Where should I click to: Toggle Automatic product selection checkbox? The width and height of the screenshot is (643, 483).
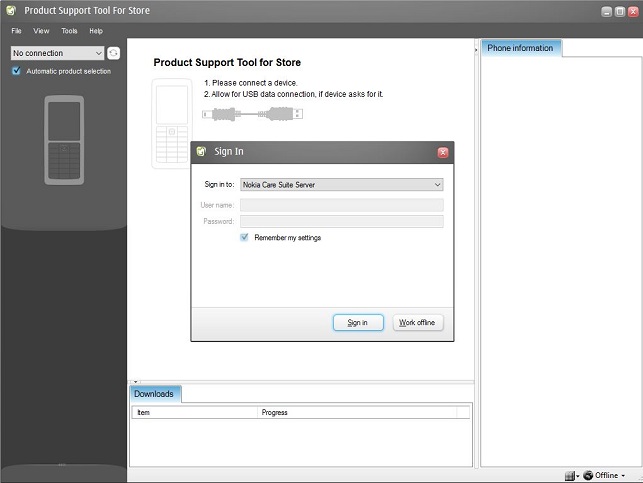17,71
